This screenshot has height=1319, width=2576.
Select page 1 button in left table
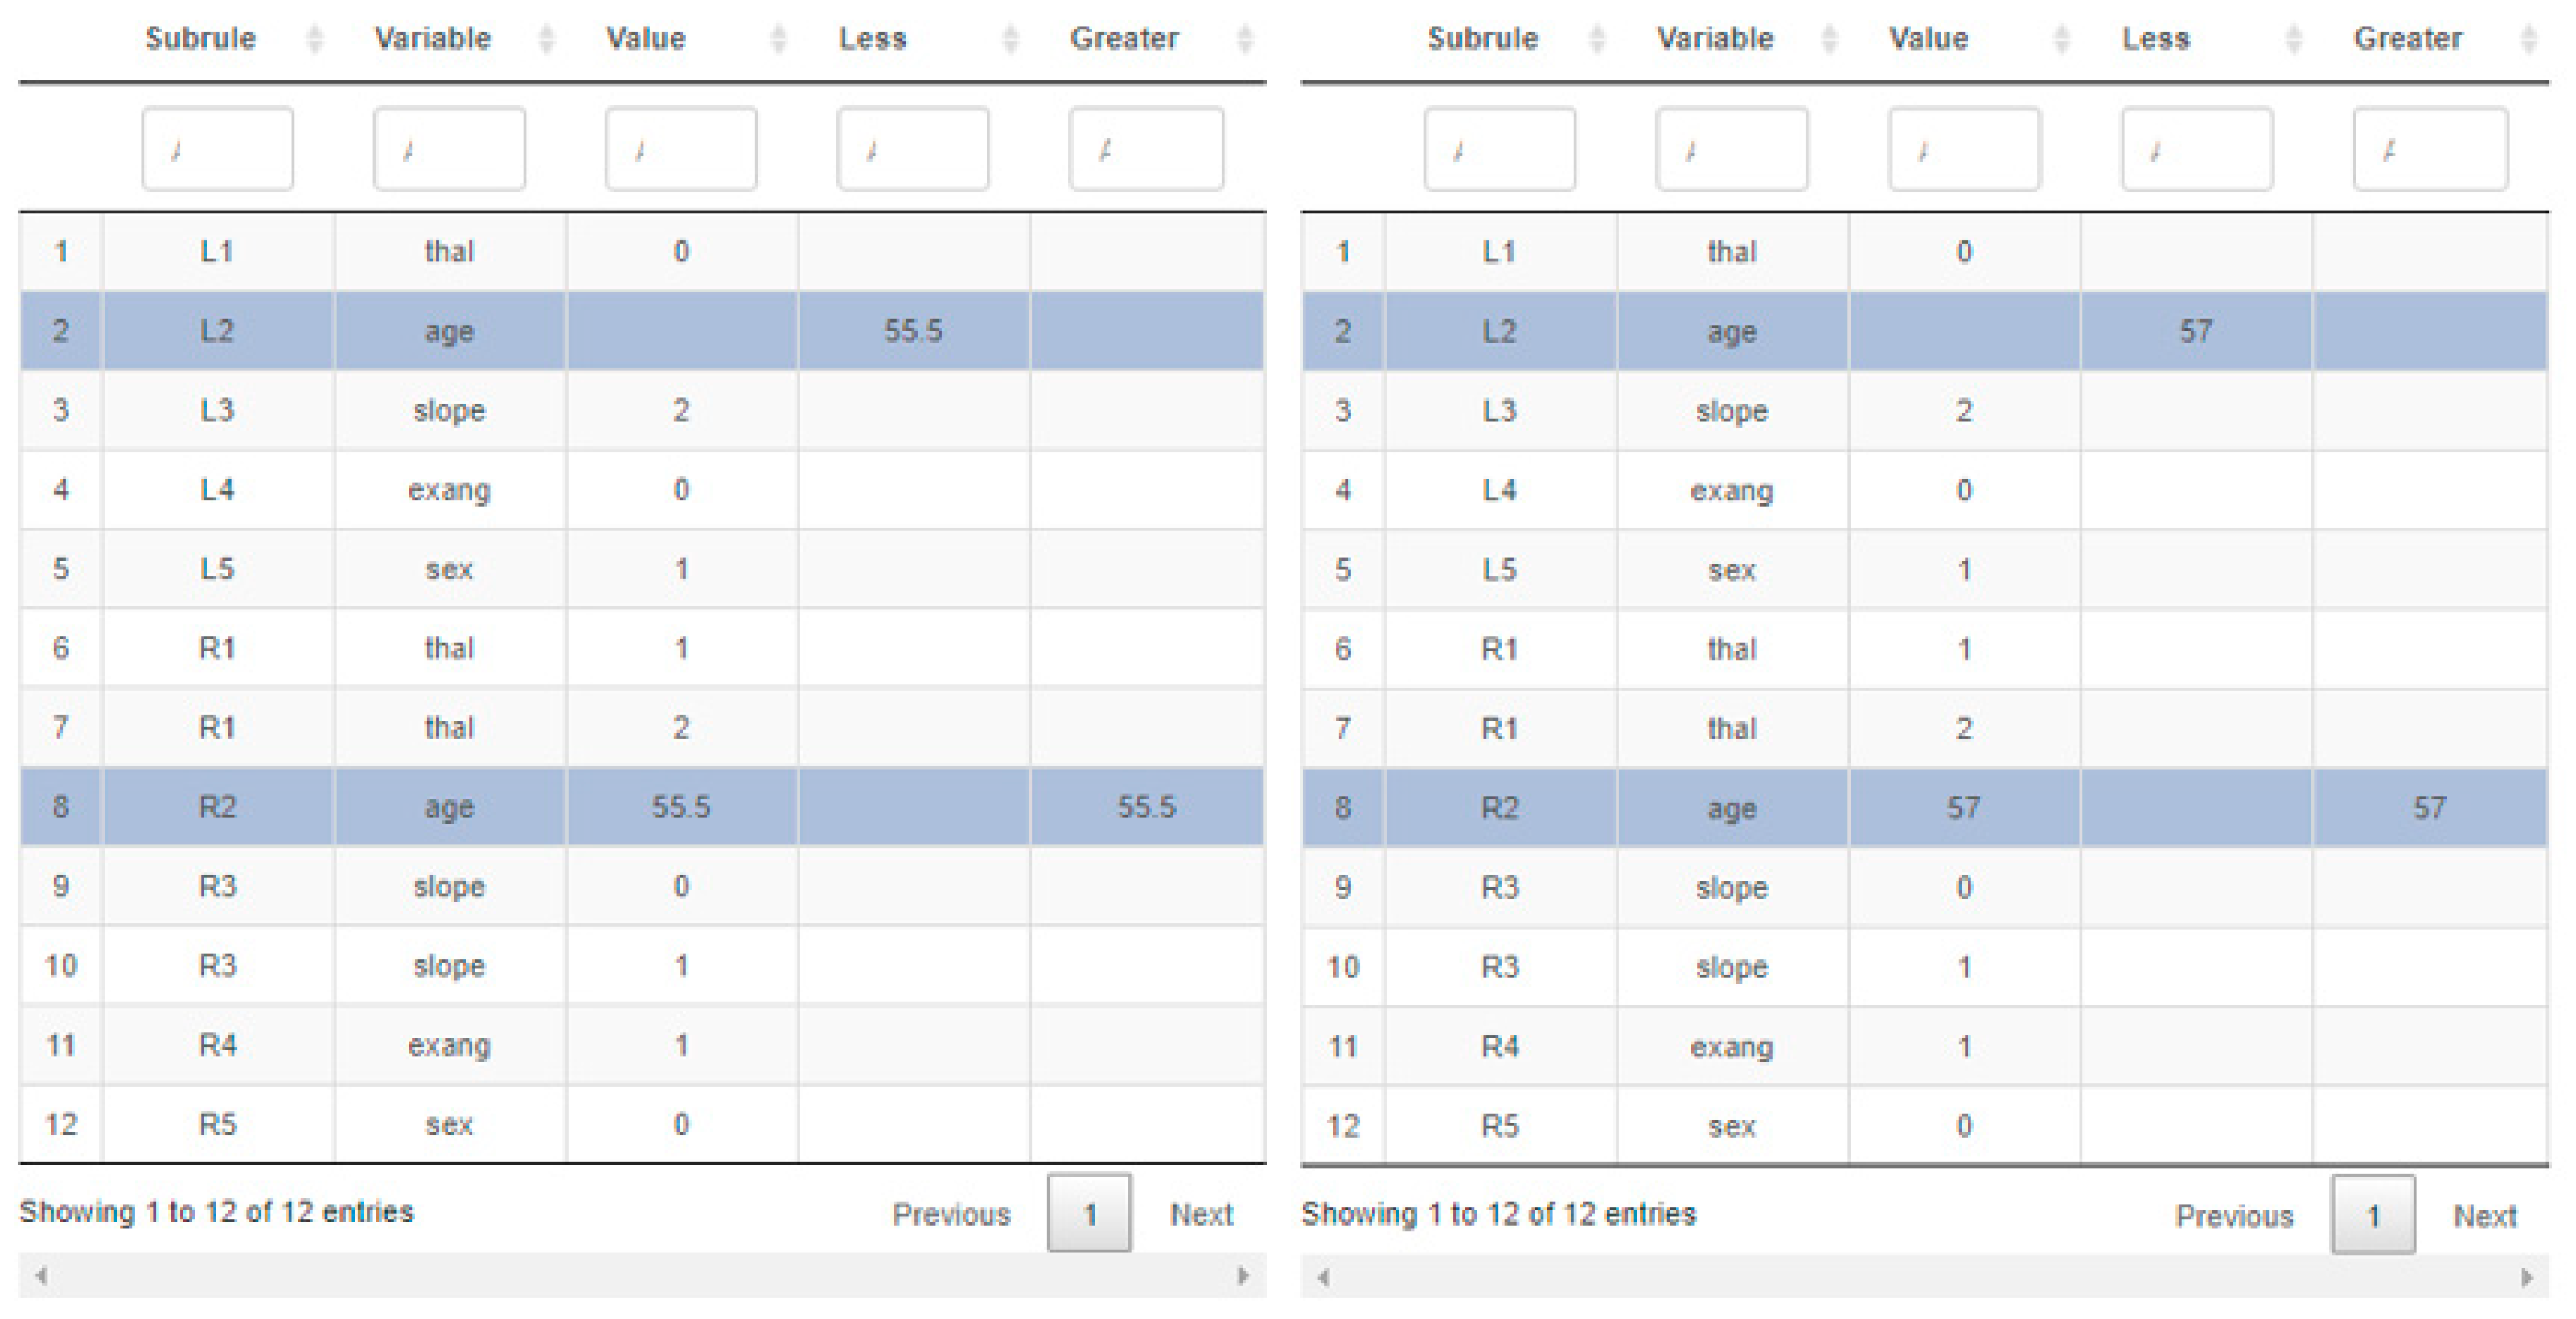pyautogui.click(x=1089, y=1213)
